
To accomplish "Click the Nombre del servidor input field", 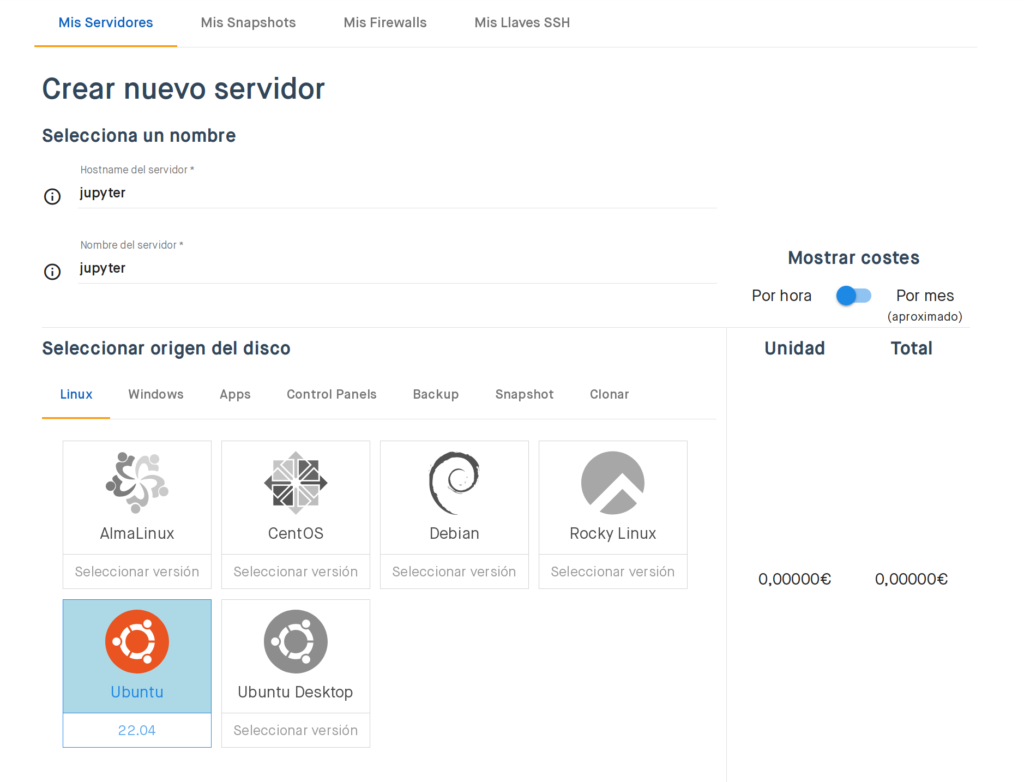I will point(398,269).
